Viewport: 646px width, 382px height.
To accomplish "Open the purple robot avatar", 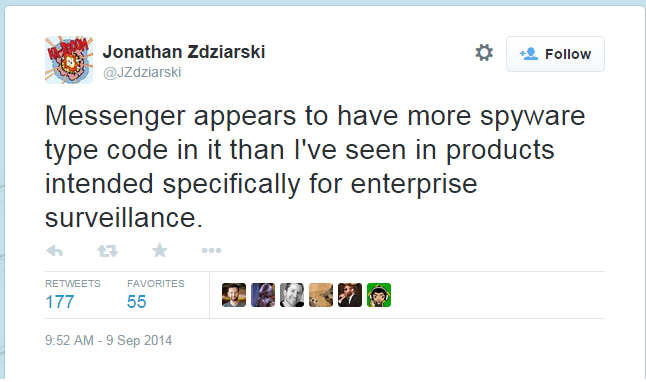I will click(x=263, y=295).
